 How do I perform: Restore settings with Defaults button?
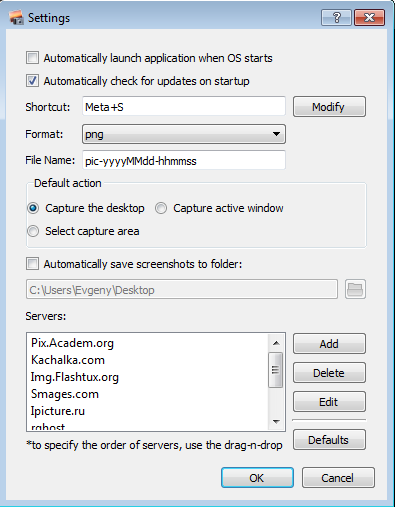pyautogui.click(x=329, y=440)
